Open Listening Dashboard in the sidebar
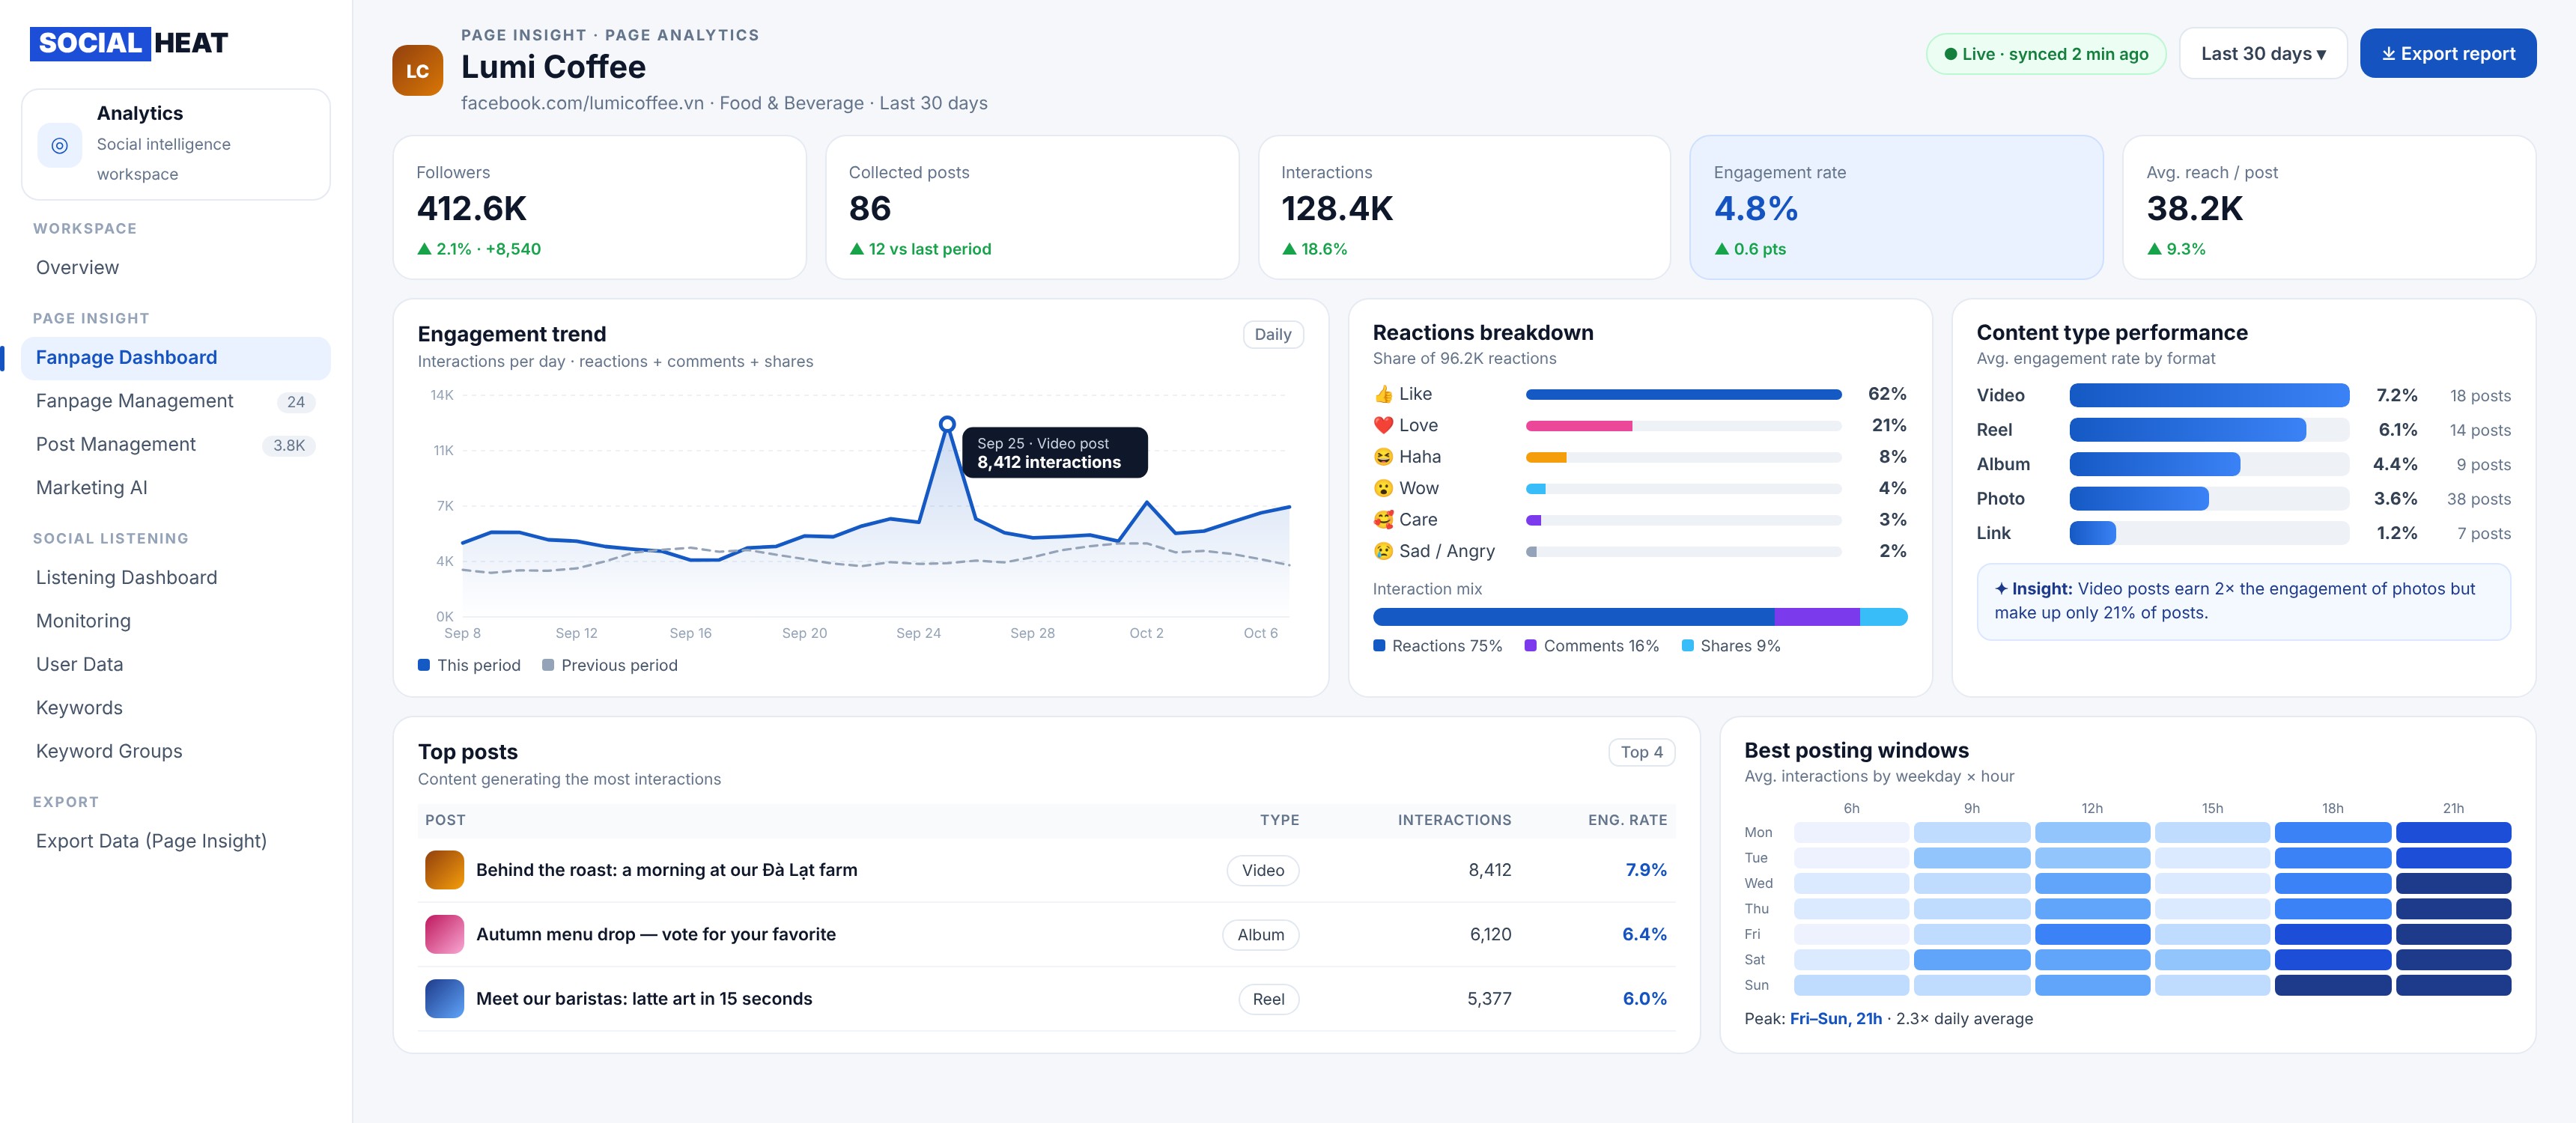 coord(176,578)
